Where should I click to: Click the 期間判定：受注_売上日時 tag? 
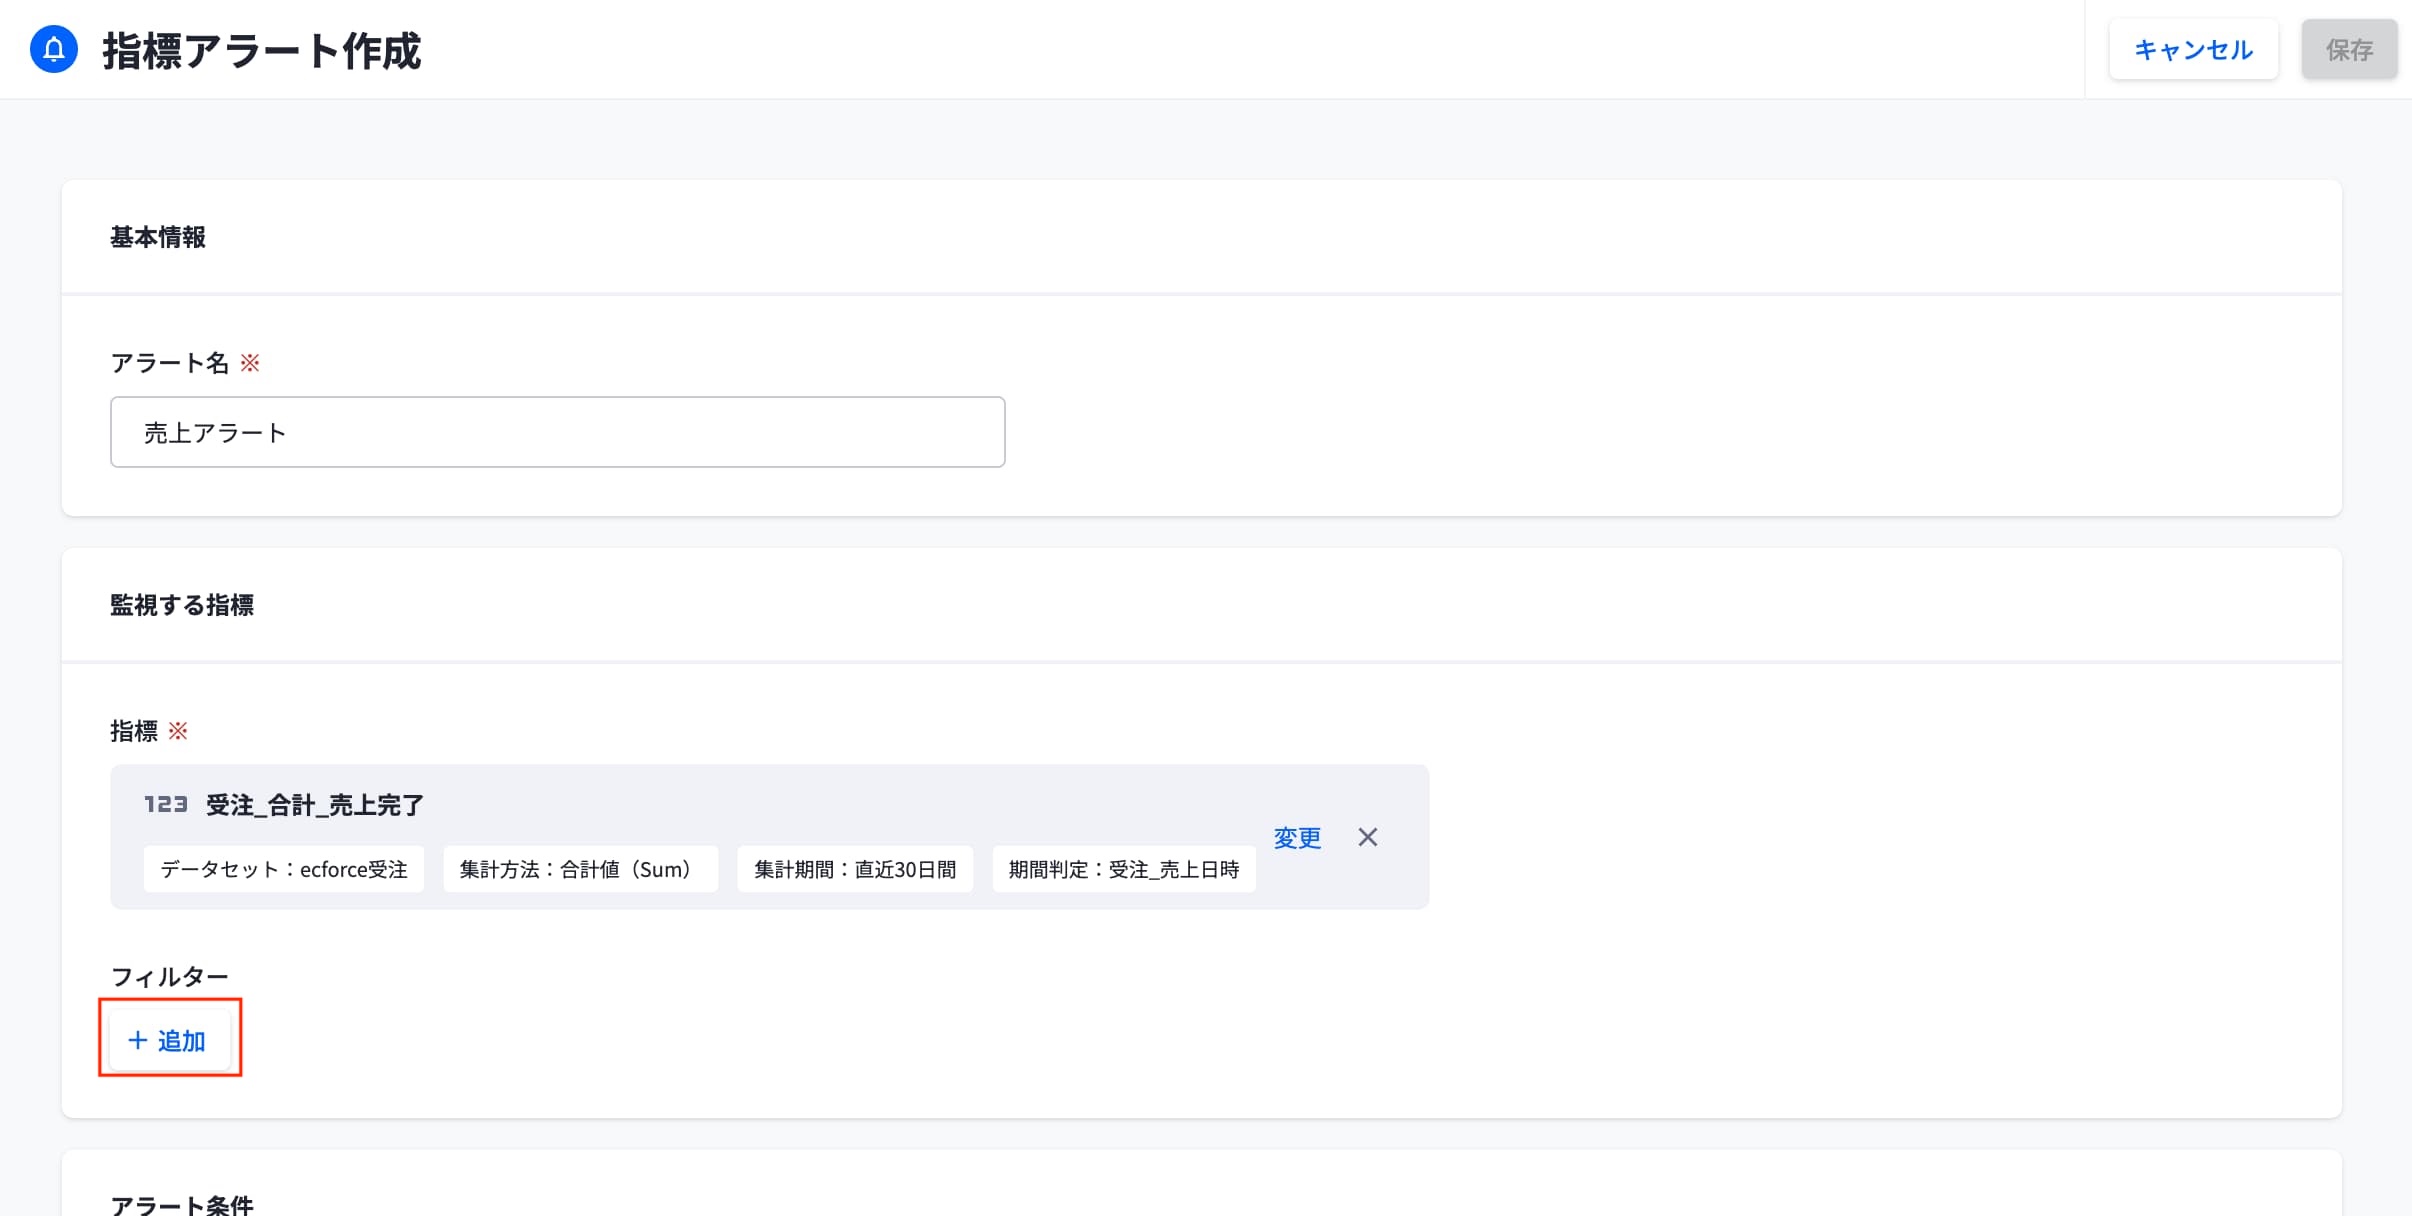1124,869
